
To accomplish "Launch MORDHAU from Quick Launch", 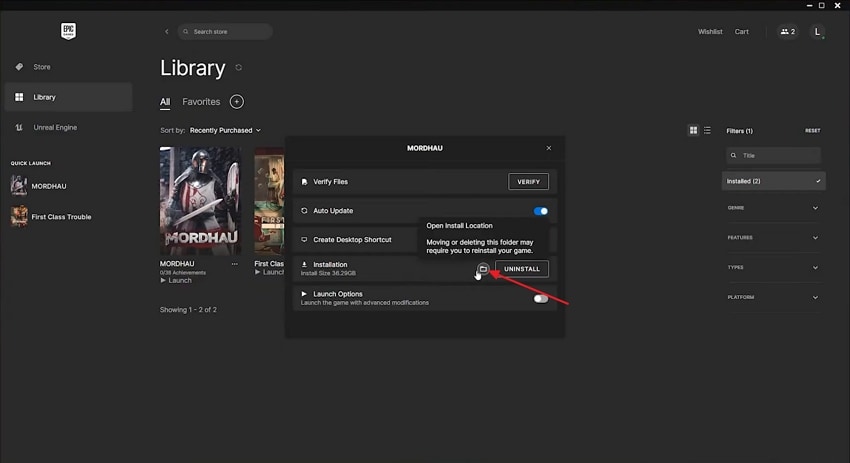I will (x=39, y=186).
